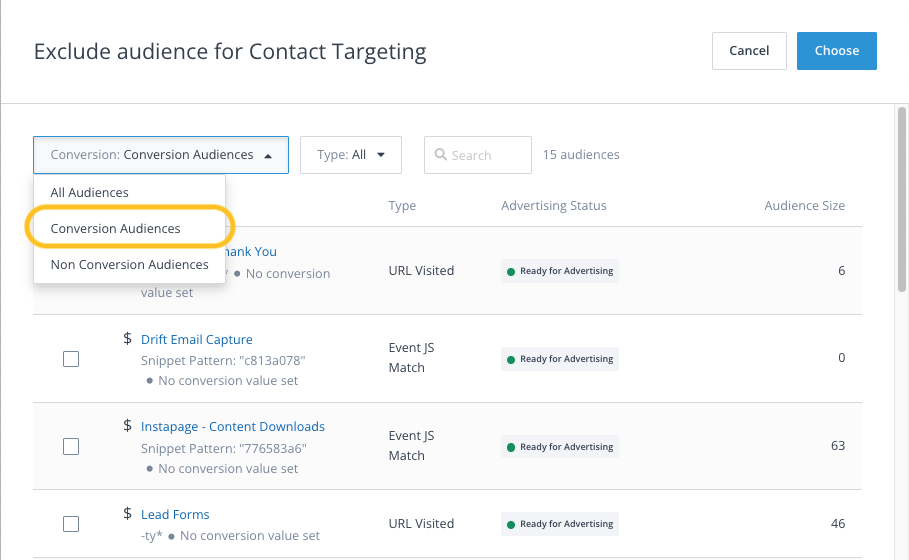
Task: Click the Cancel button
Action: click(x=749, y=51)
